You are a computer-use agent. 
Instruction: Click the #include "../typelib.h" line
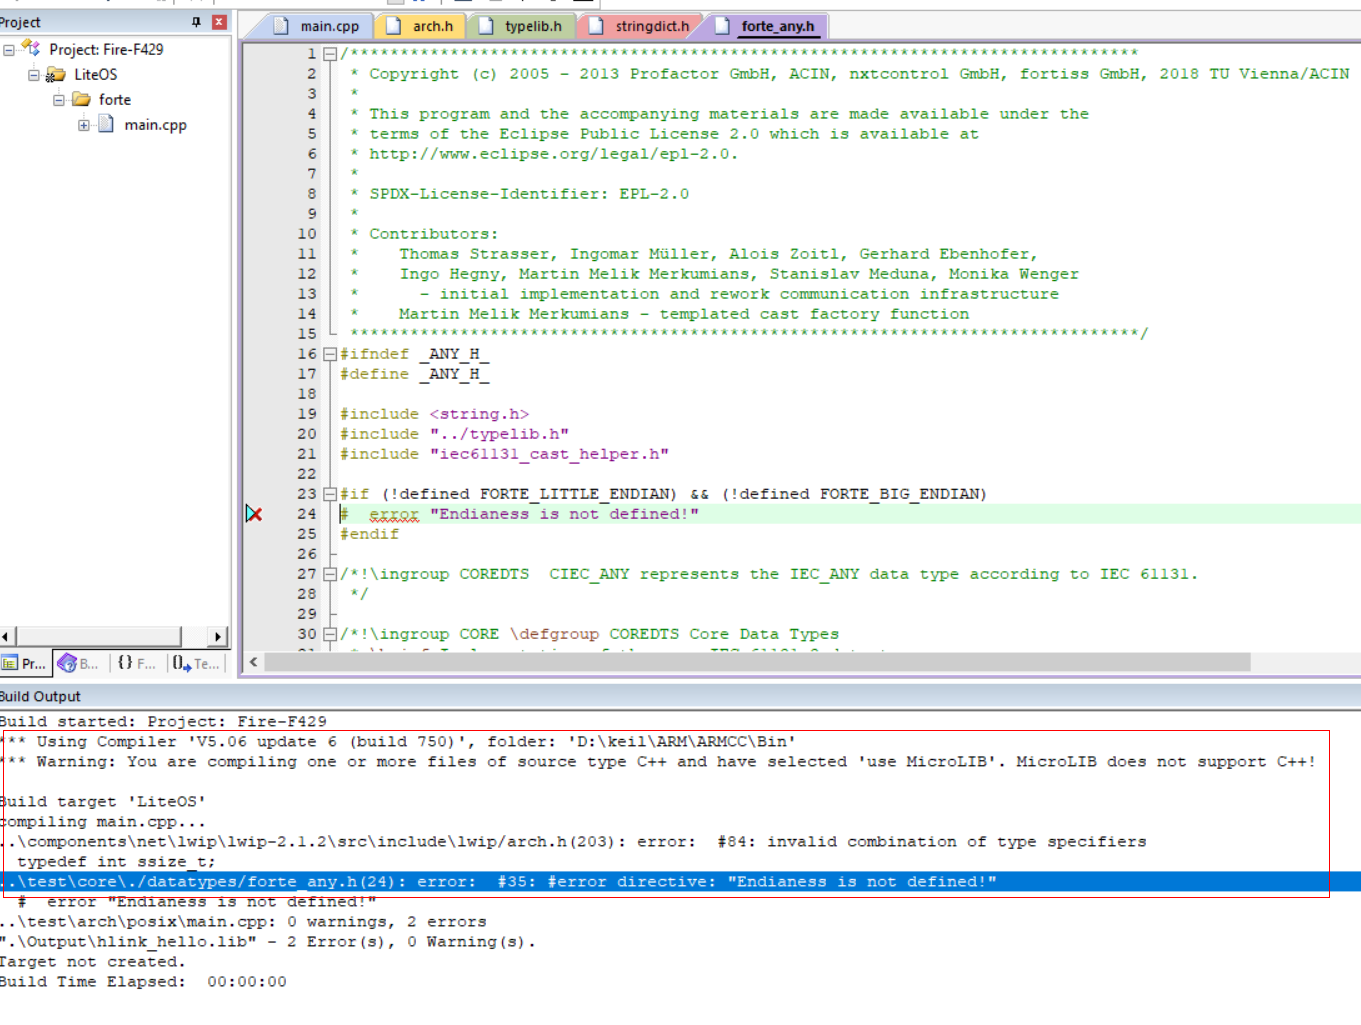pyautogui.click(x=454, y=434)
